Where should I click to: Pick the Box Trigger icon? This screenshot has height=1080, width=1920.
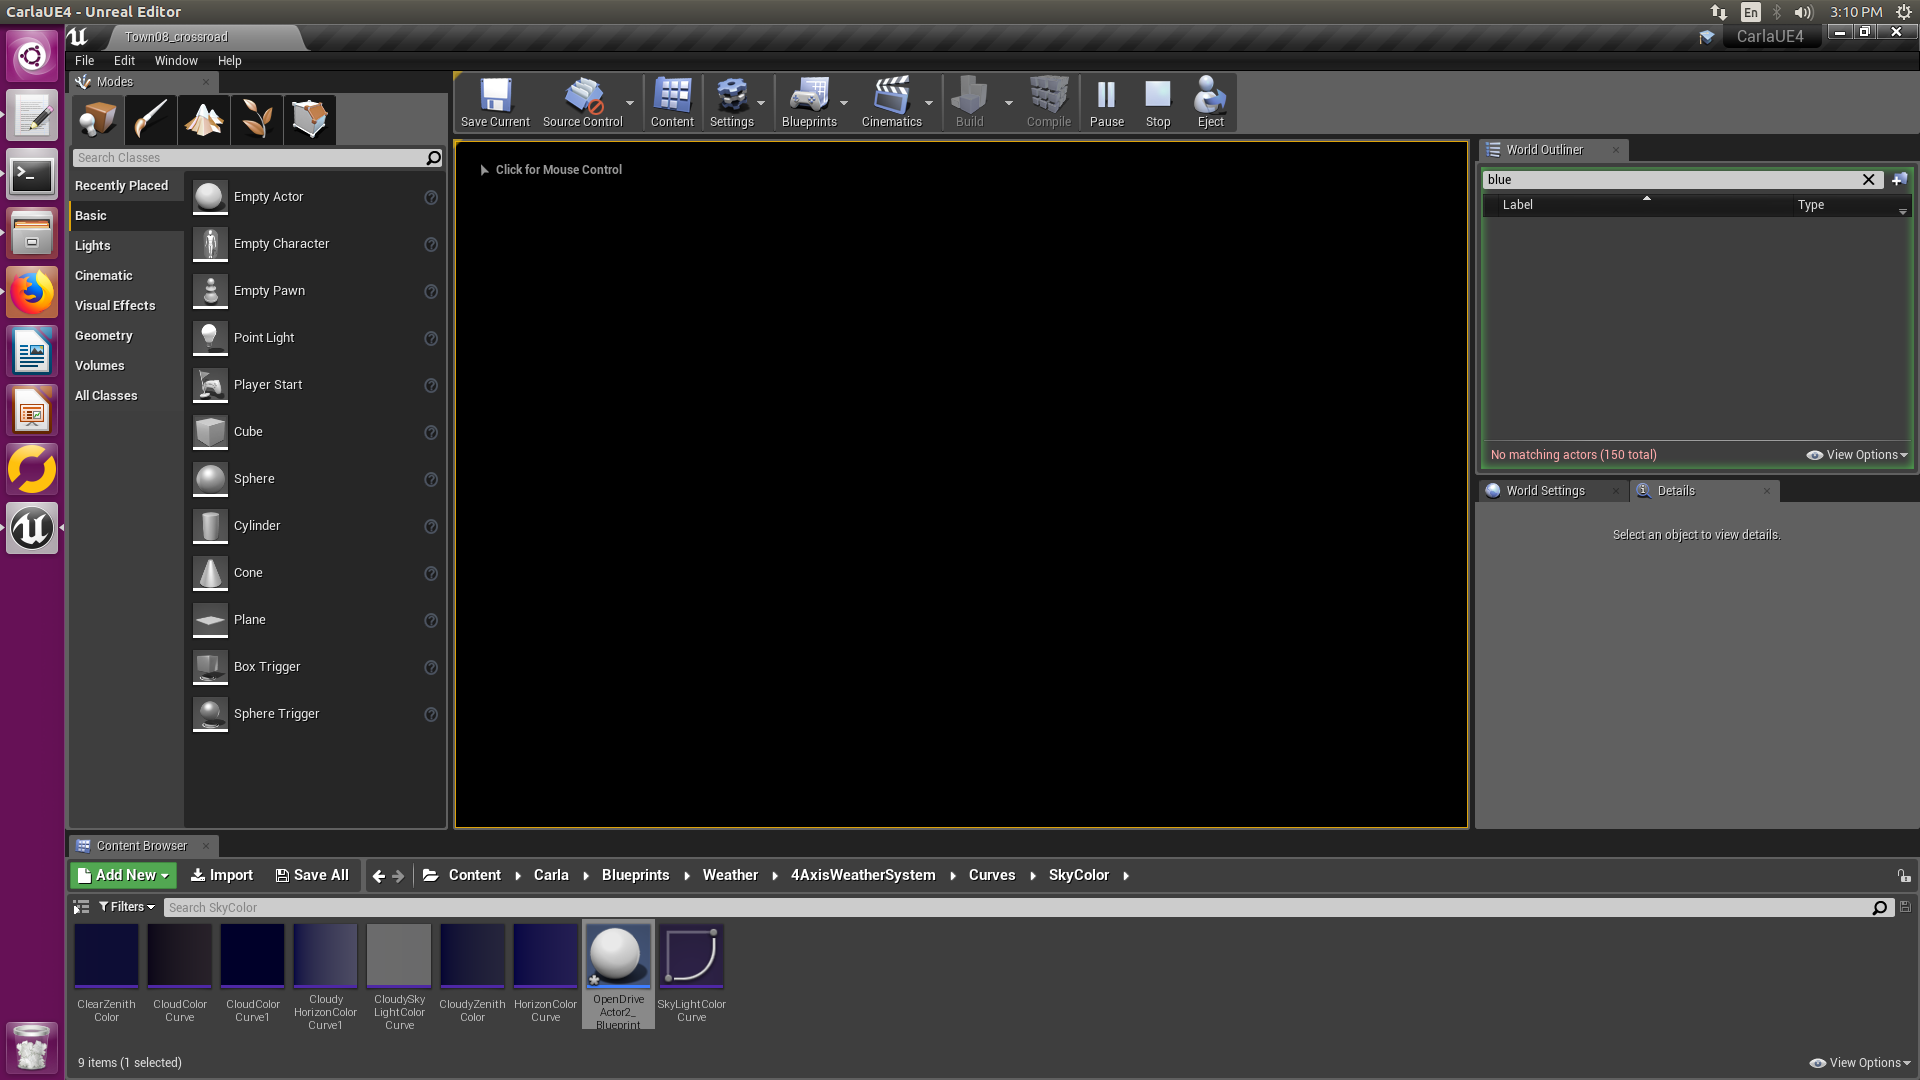tap(210, 667)
